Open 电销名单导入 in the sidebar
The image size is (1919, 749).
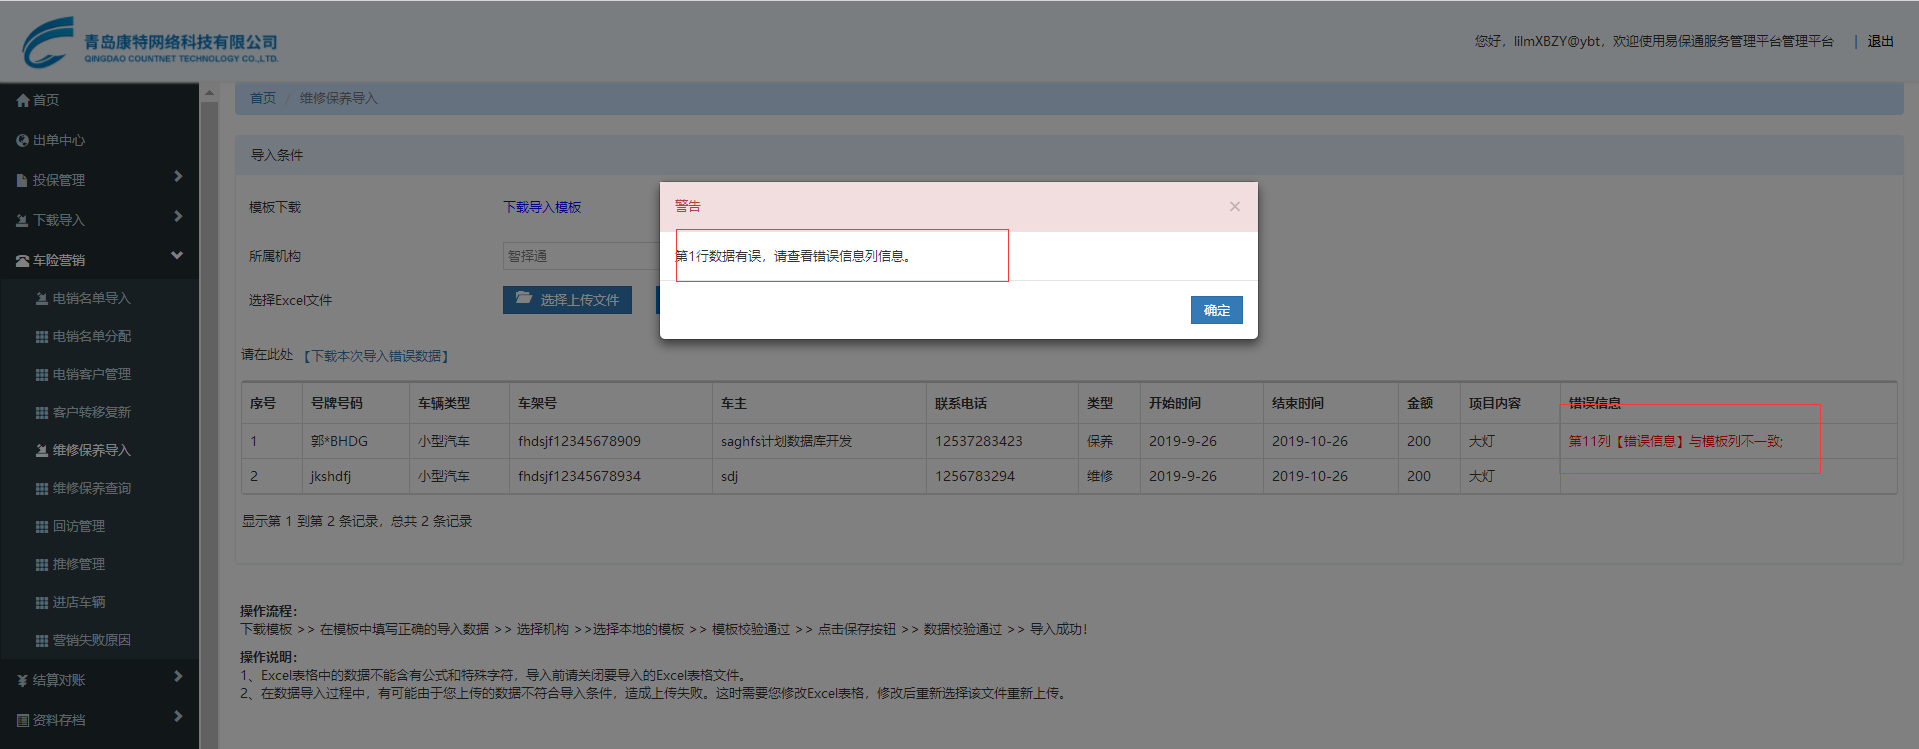(x=91, y=298)
